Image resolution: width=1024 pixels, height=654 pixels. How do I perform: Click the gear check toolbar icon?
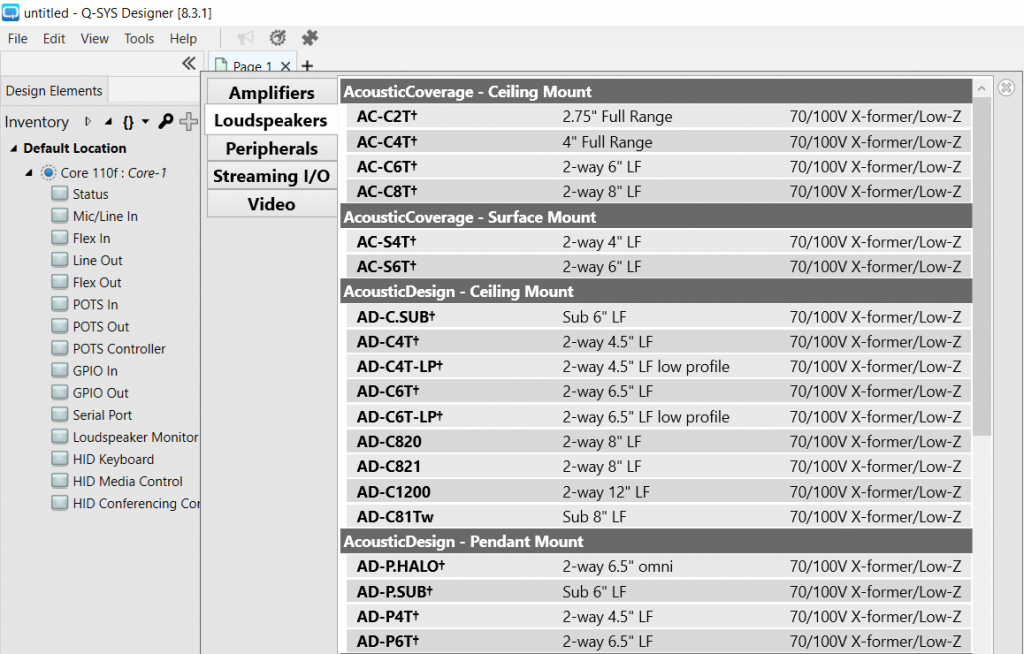(x=278, y=38)
